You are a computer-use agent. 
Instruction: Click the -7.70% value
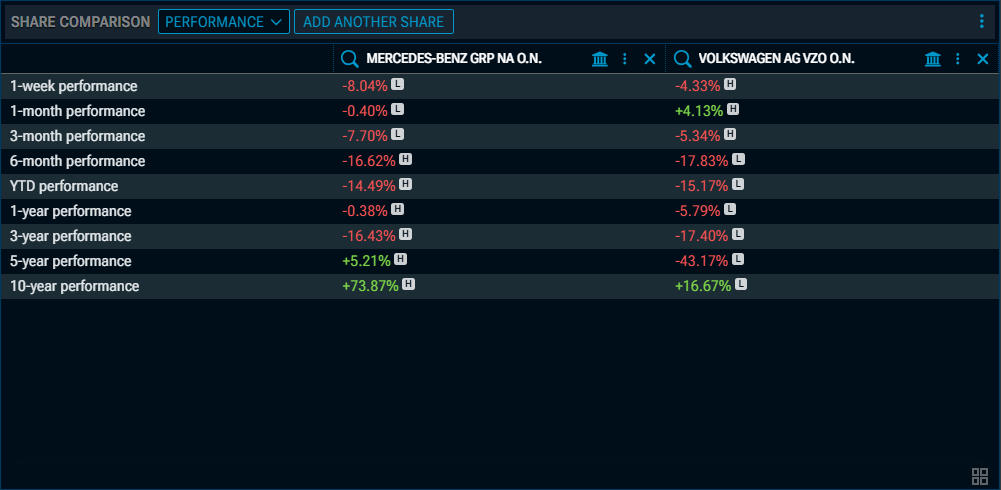(365, 136)
